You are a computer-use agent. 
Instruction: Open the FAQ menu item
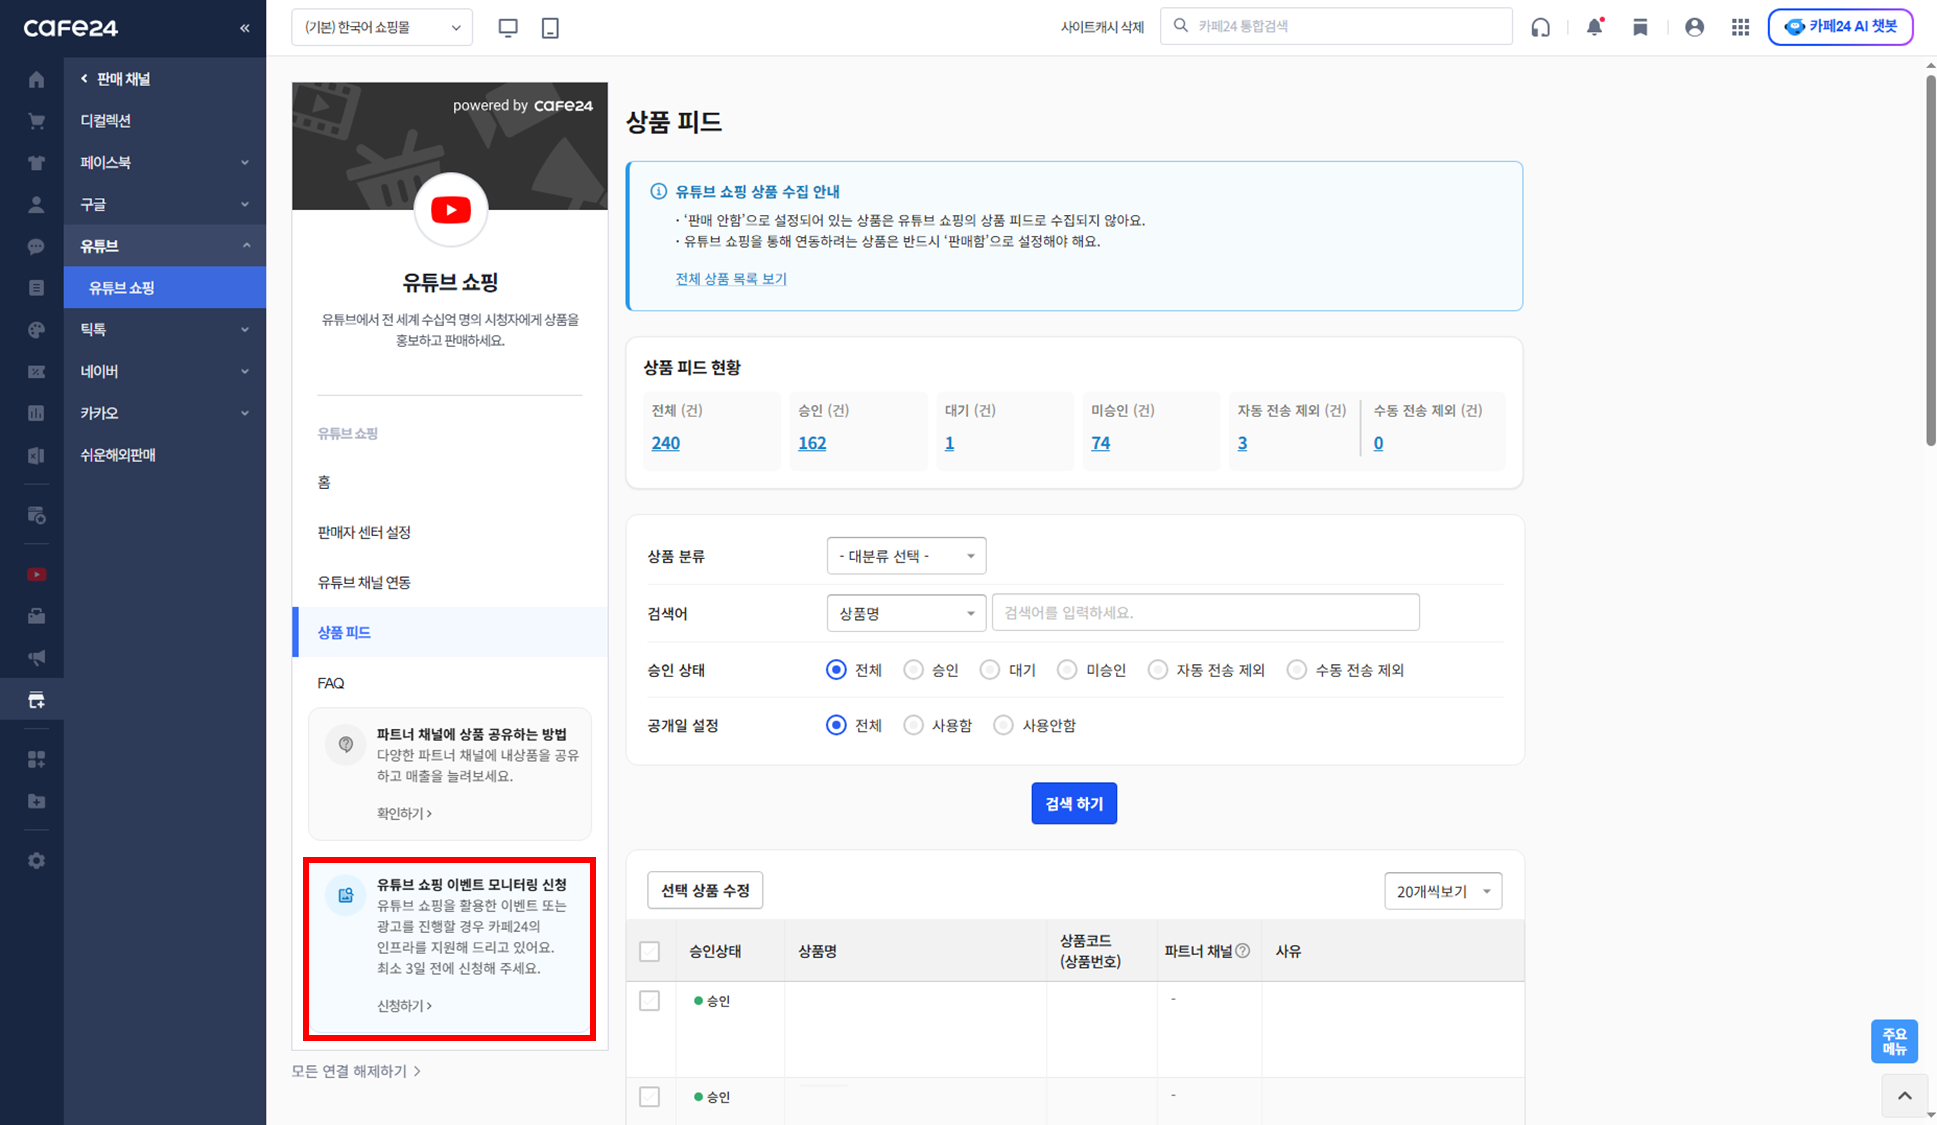[x=331, y=683]
